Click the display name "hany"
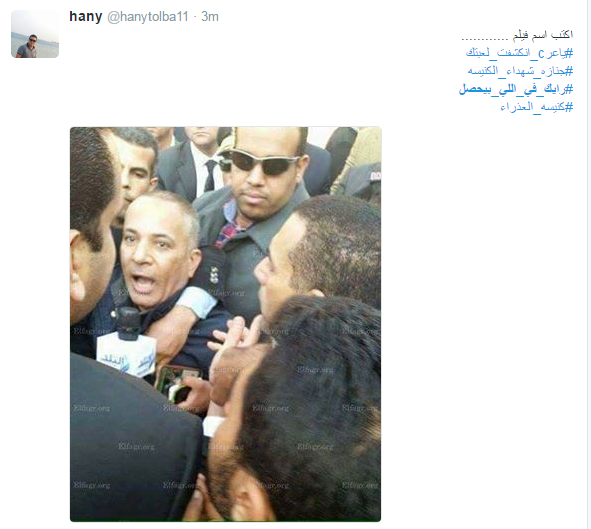The height and width of the screenshot is (529, 591). pos(86,17)
